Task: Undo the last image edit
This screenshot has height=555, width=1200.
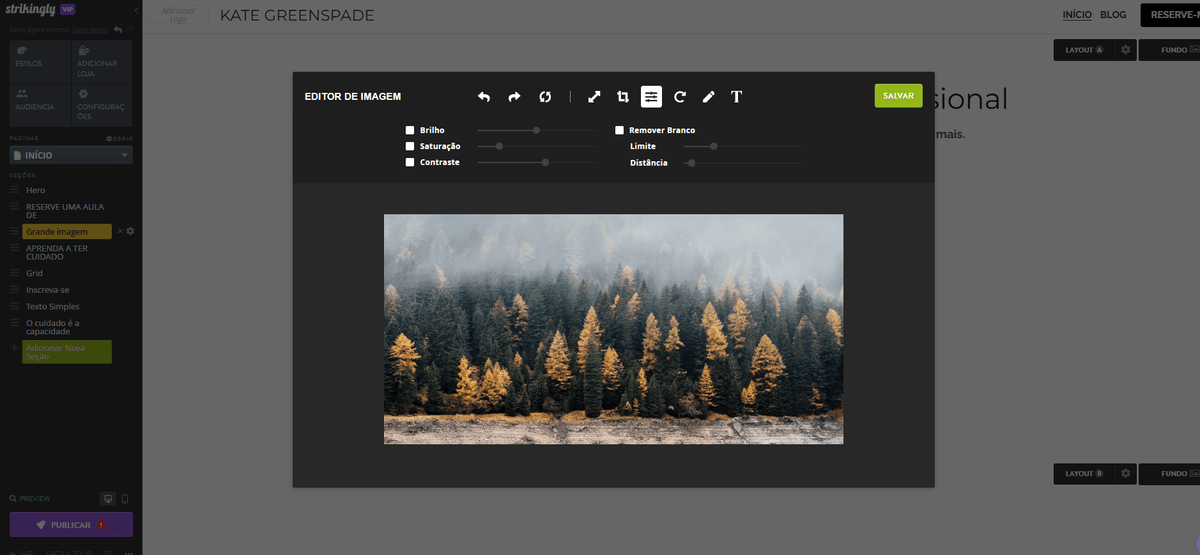Action: [484, 97]
